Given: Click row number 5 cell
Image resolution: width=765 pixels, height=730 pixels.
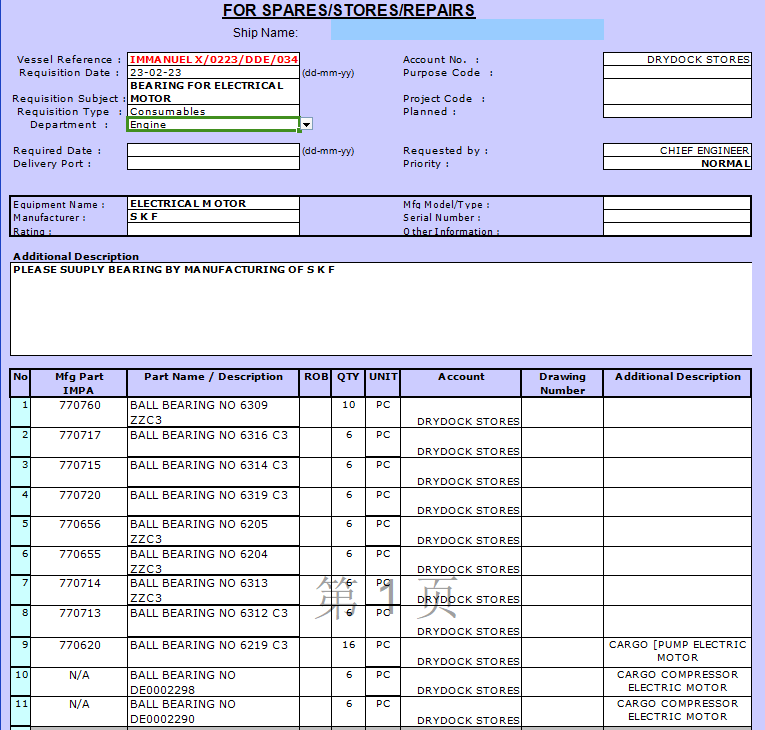Looking at the screenshot, I should click(20, 531).
